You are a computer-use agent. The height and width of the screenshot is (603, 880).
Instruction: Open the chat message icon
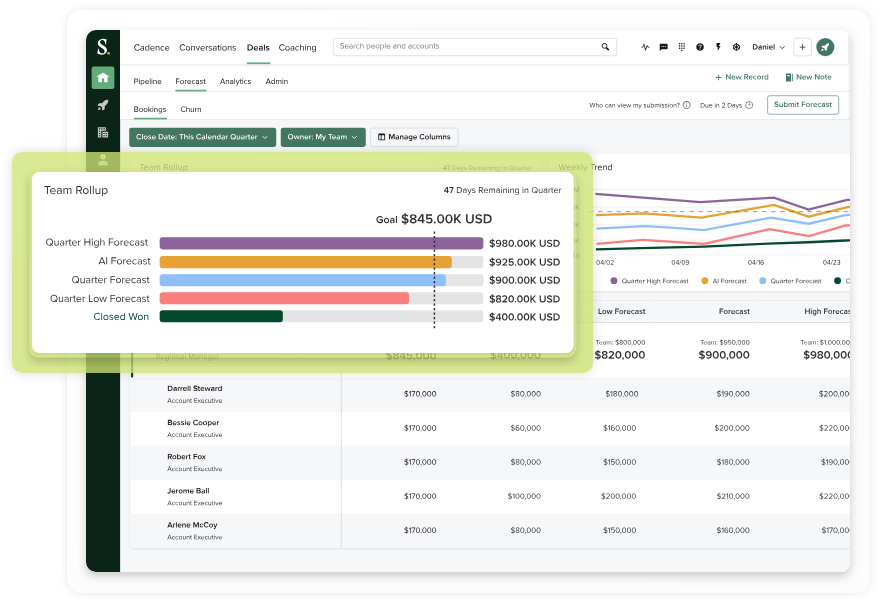point(663,47)
